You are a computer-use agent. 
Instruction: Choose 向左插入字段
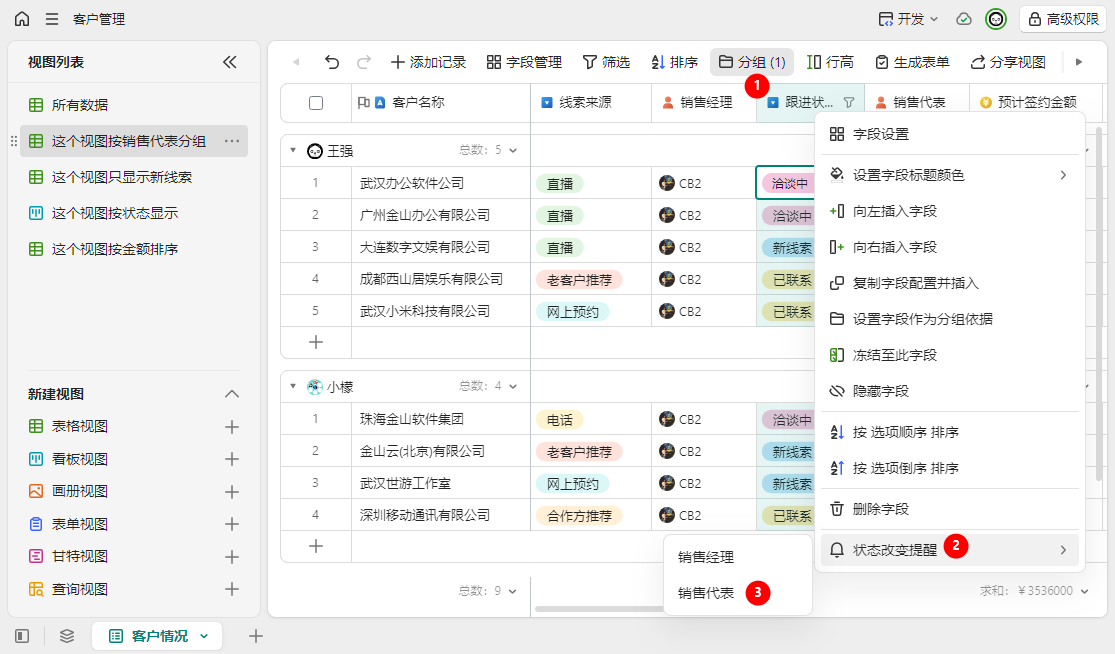pos(950,211)
